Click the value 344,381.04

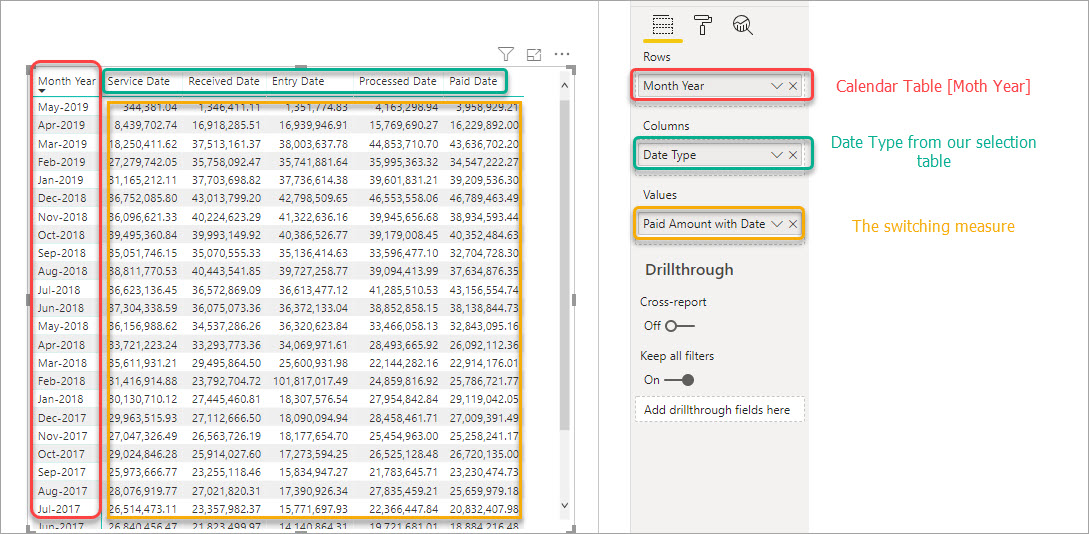149,108
